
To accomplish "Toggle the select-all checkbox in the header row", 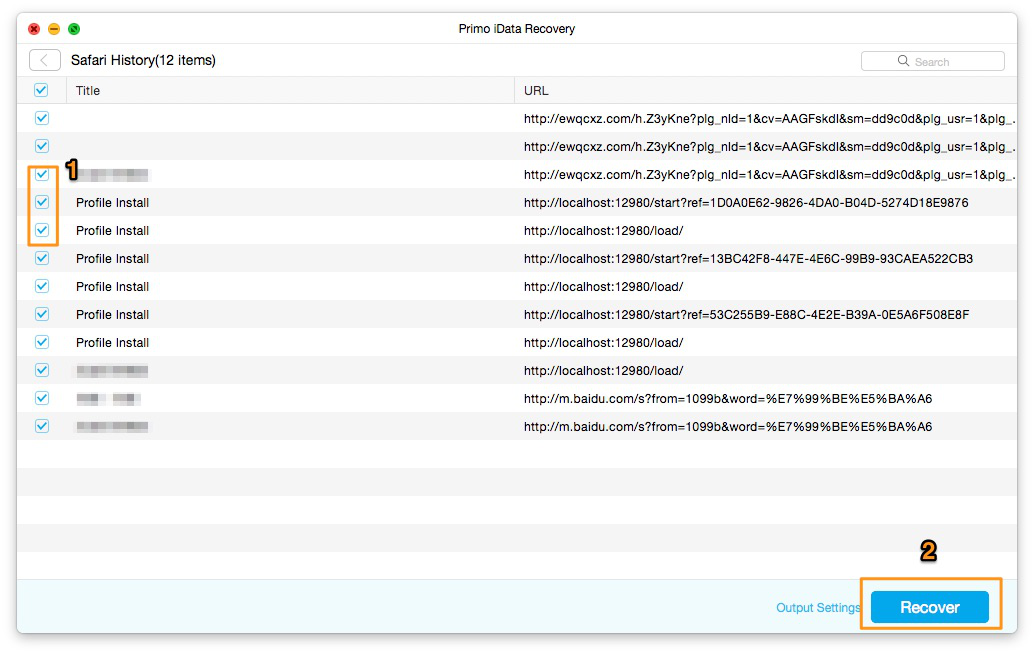I will click(41, 90).
